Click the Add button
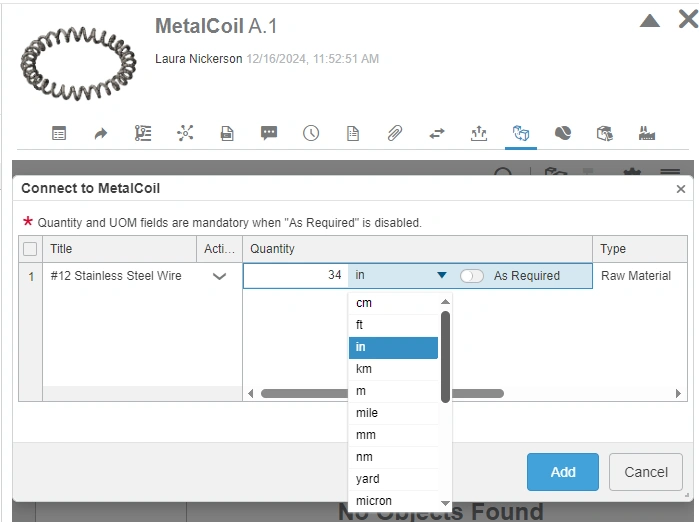 click(x=563, y=472)
